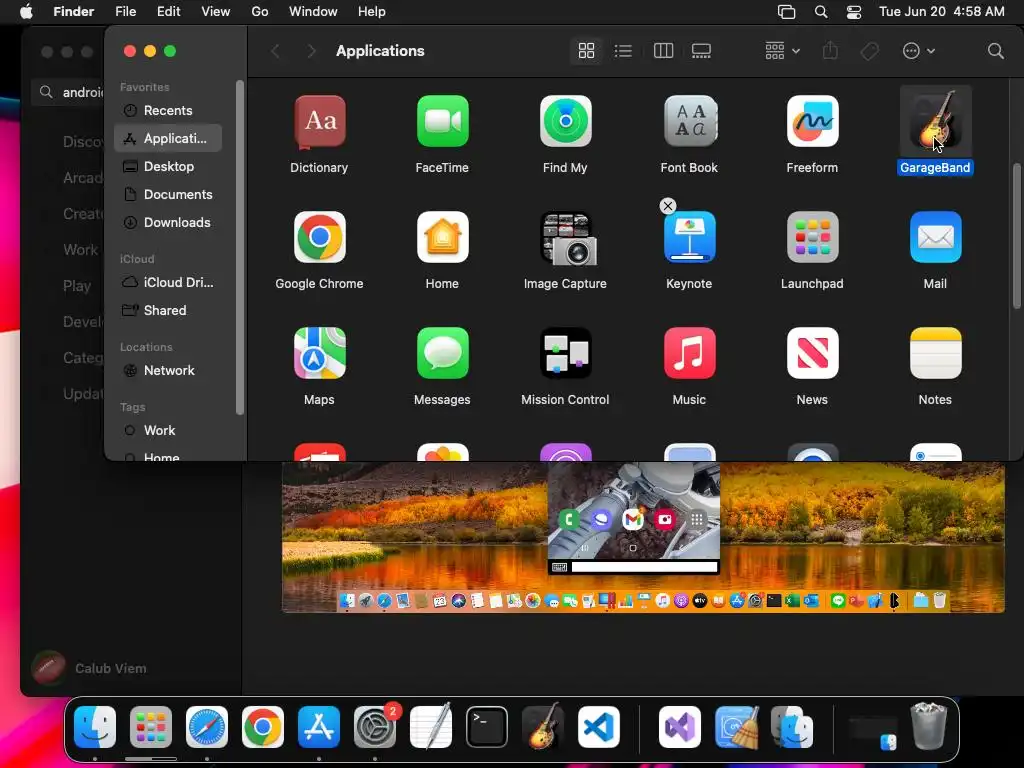Select the Work tag in sidebar
This screenshot has width=1024, height=768.
coord(168,430)
